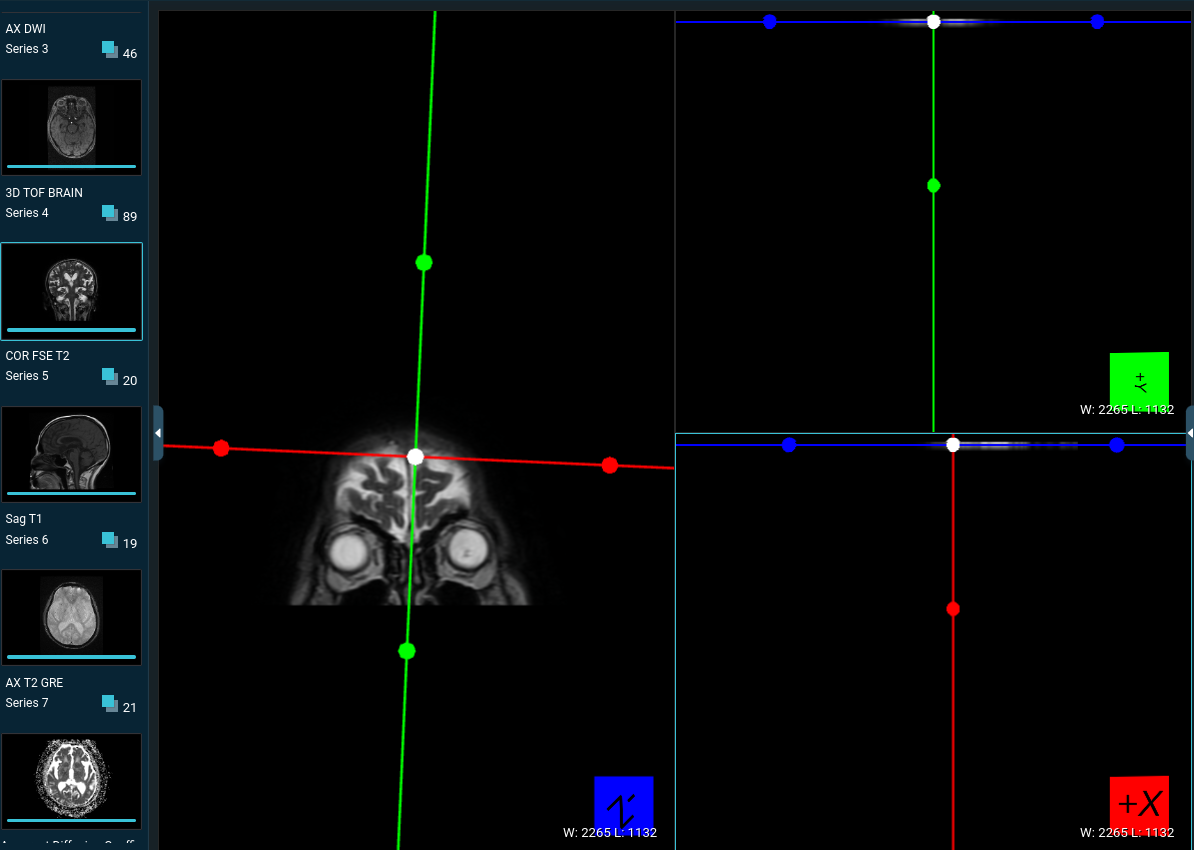Click the Series 7 text

tap(27, 702)
